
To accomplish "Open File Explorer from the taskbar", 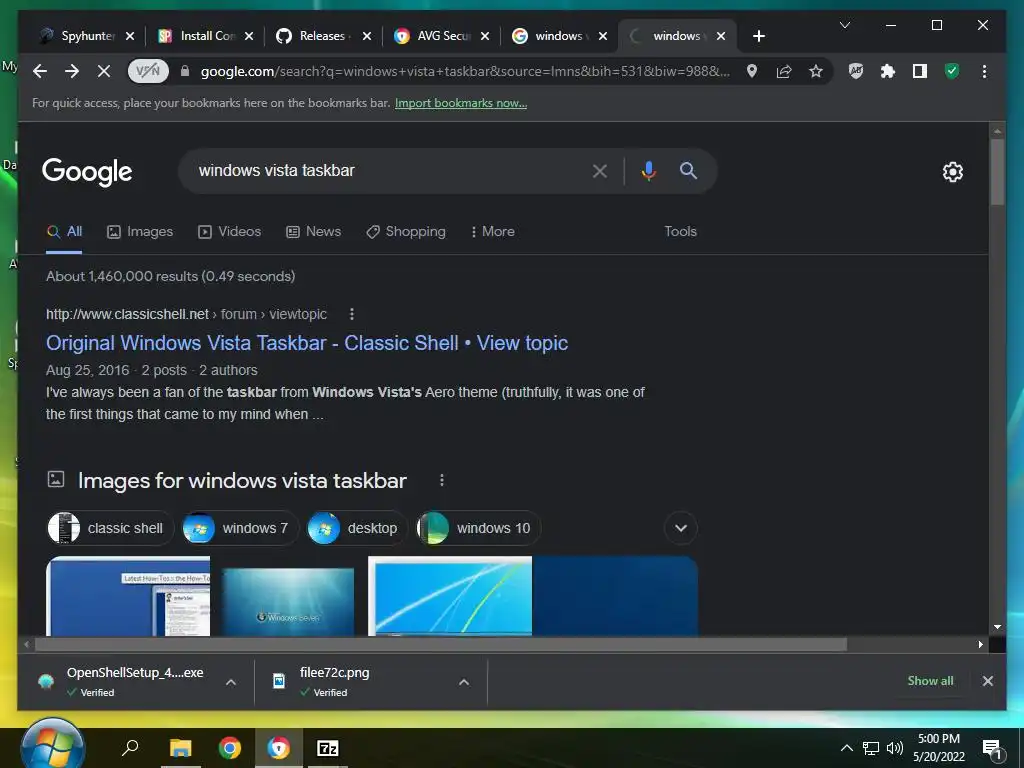I will pyautogui.click(x=180, y=748).
